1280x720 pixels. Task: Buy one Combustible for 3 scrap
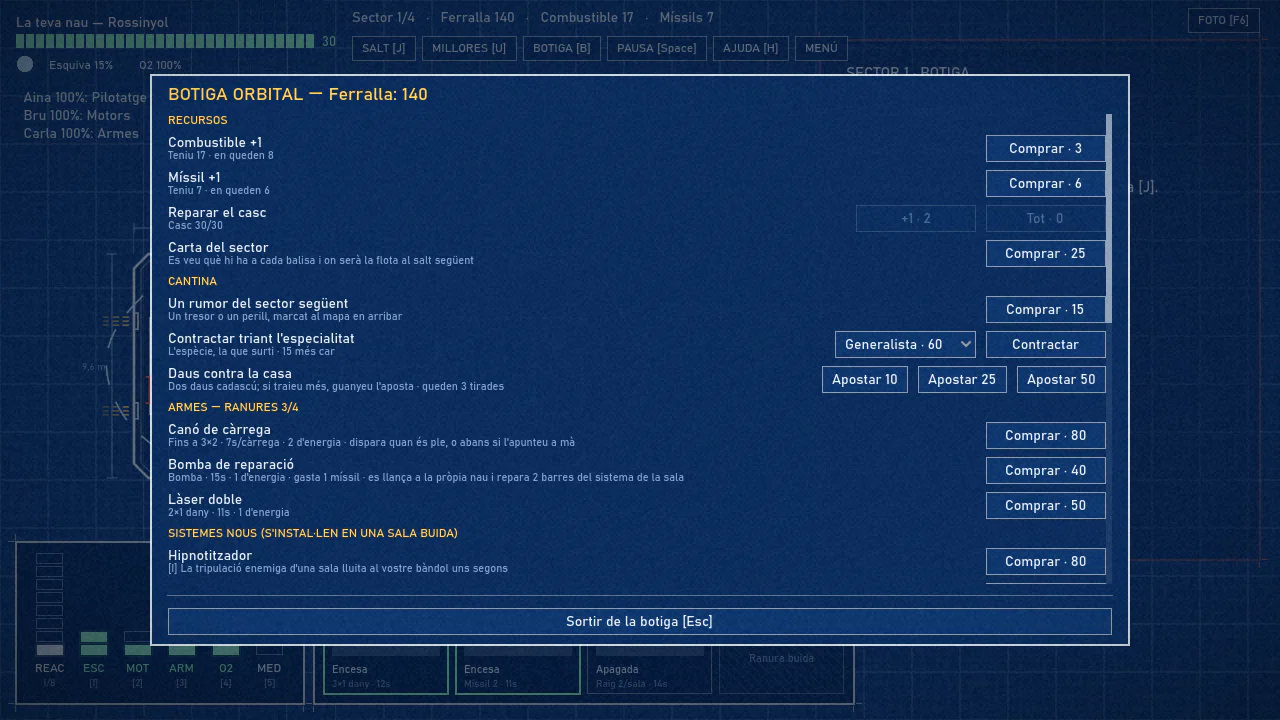tap(1045, 148)
